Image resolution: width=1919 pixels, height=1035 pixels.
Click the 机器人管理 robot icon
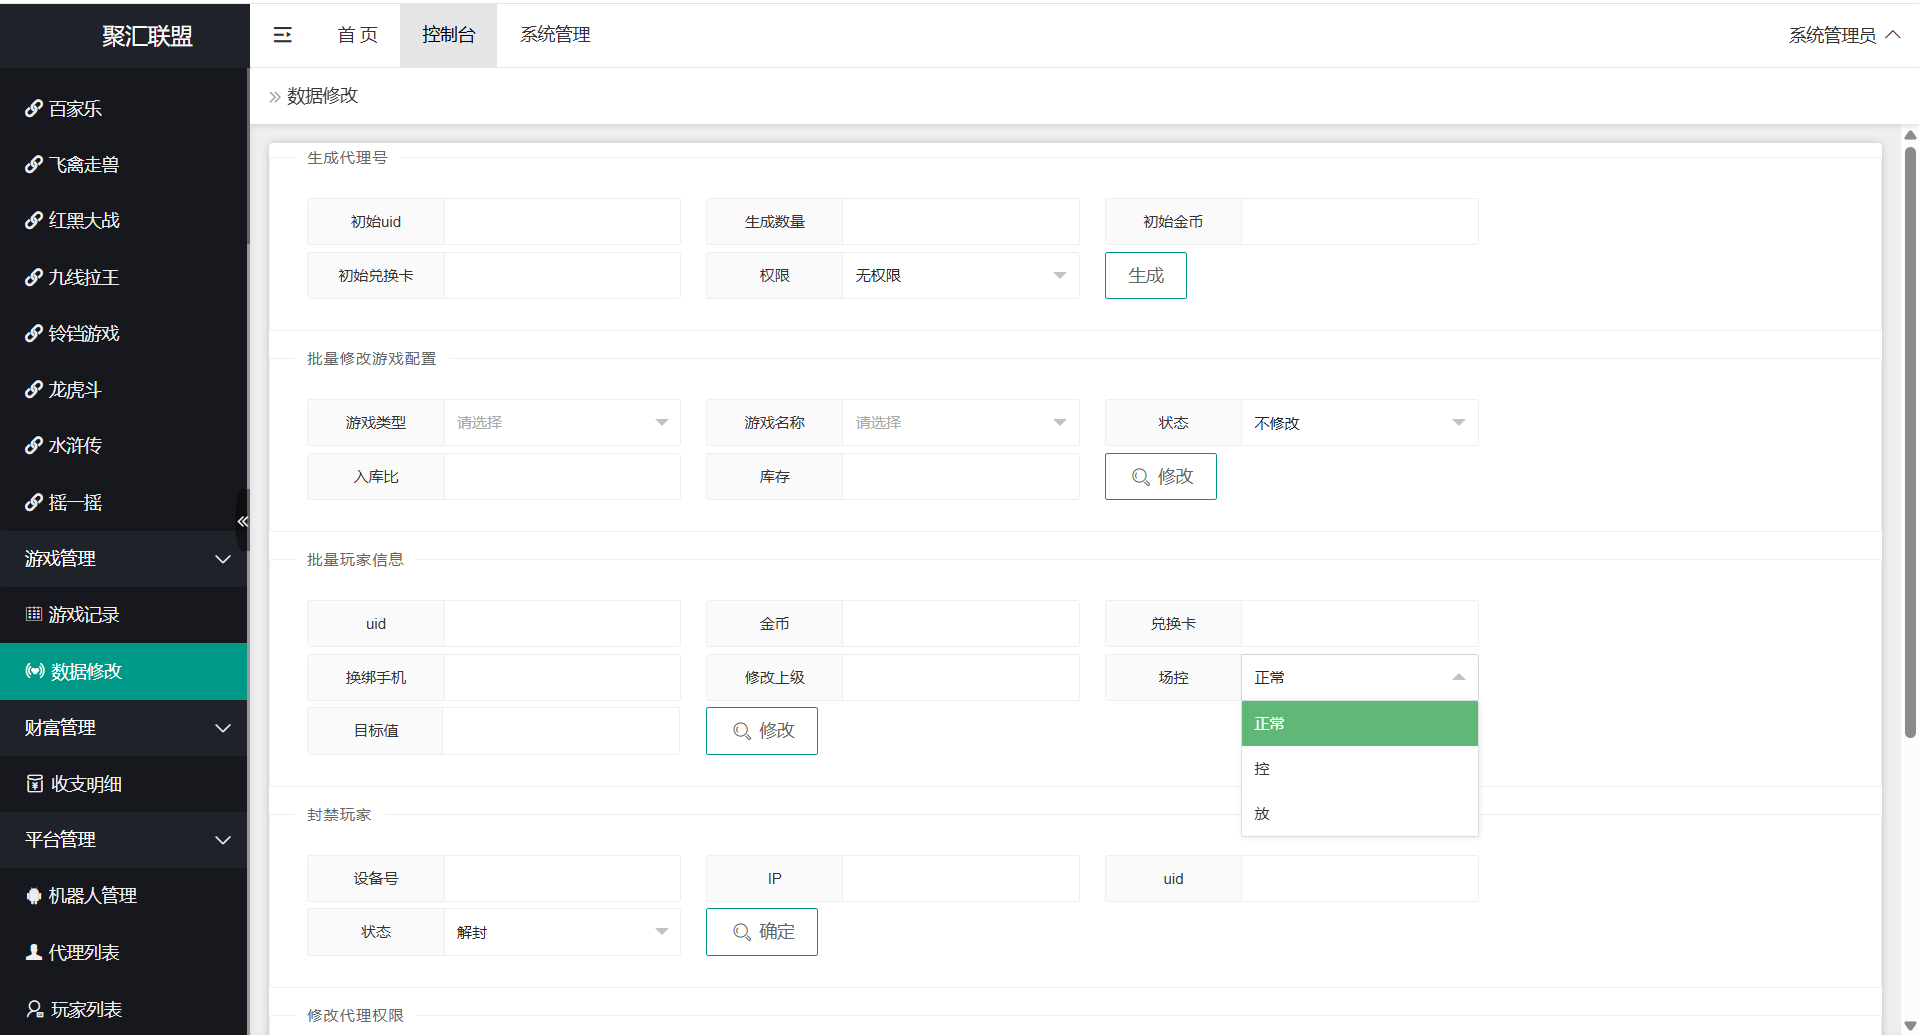(34, 896)
